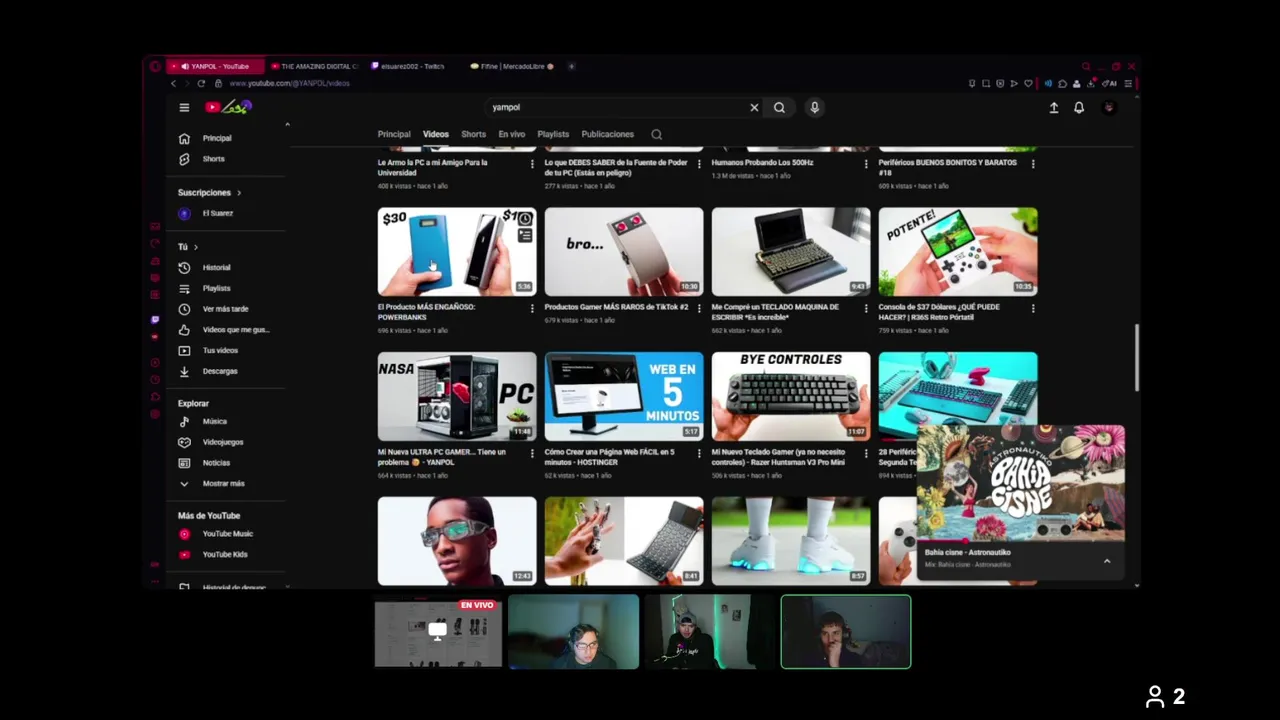Open Música under Explorar
1280x720 pixels.
[215, 421]
